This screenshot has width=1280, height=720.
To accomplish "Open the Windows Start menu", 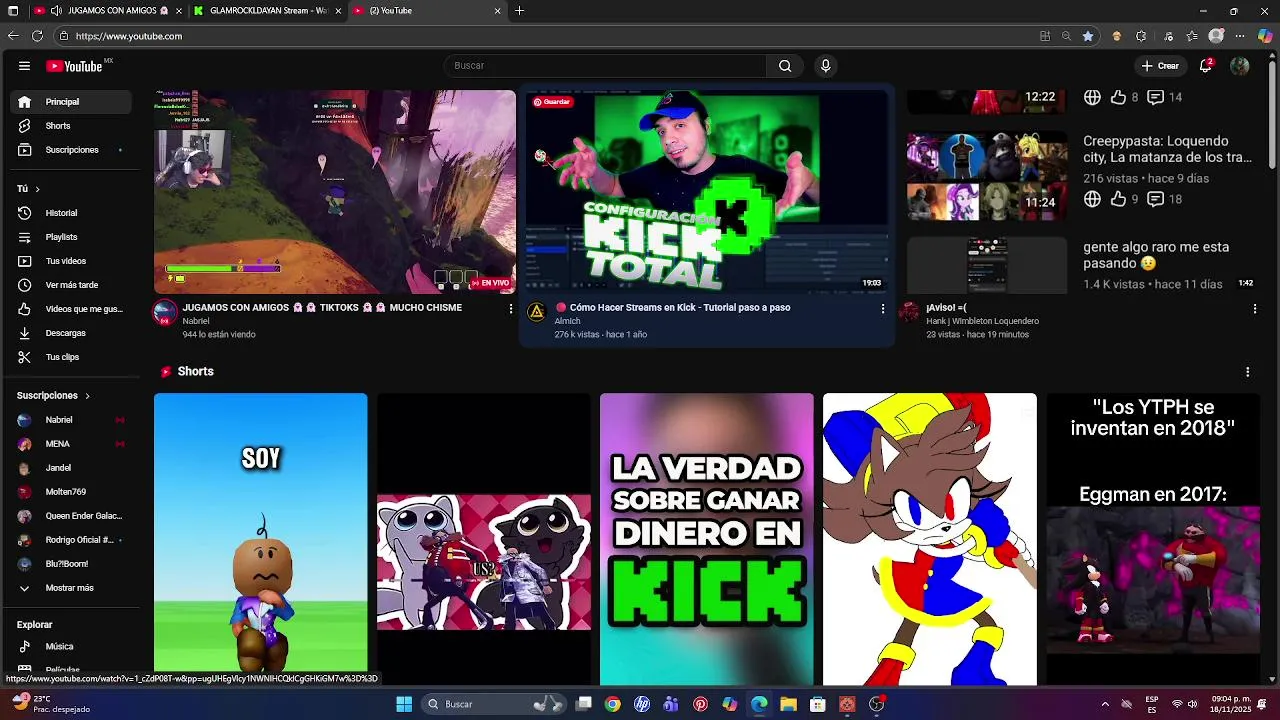I will tap(404, 704).
